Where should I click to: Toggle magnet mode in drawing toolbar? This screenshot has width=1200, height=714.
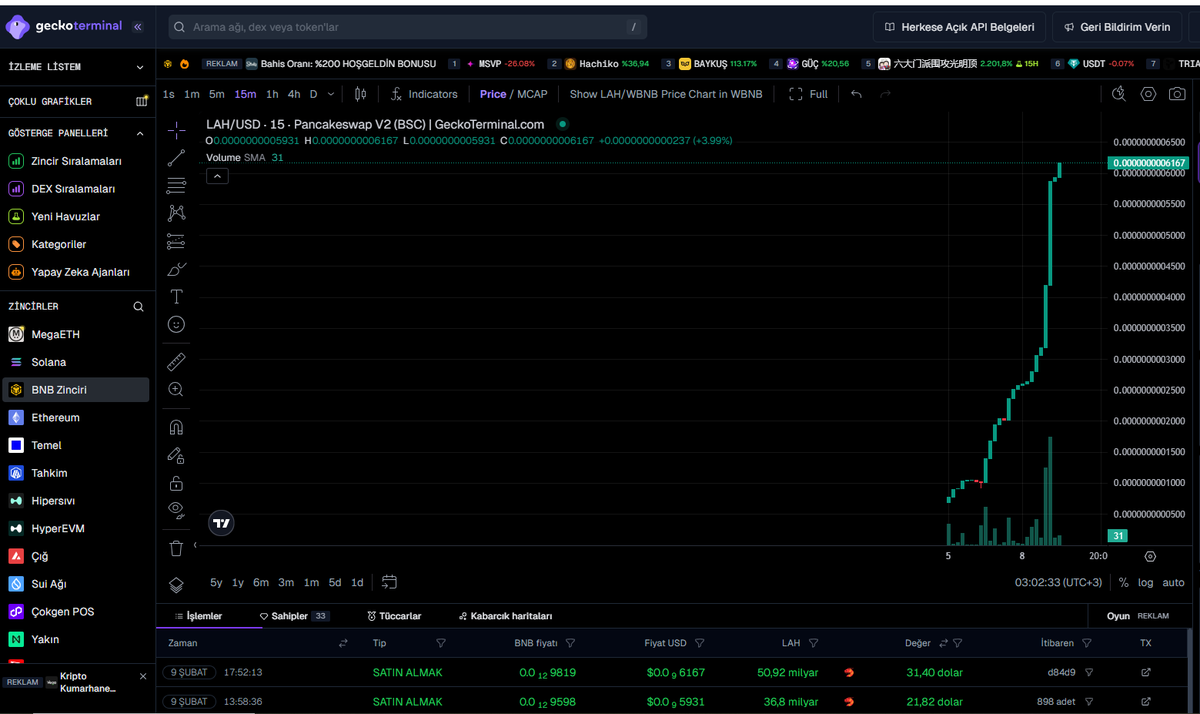pos(176,427)
